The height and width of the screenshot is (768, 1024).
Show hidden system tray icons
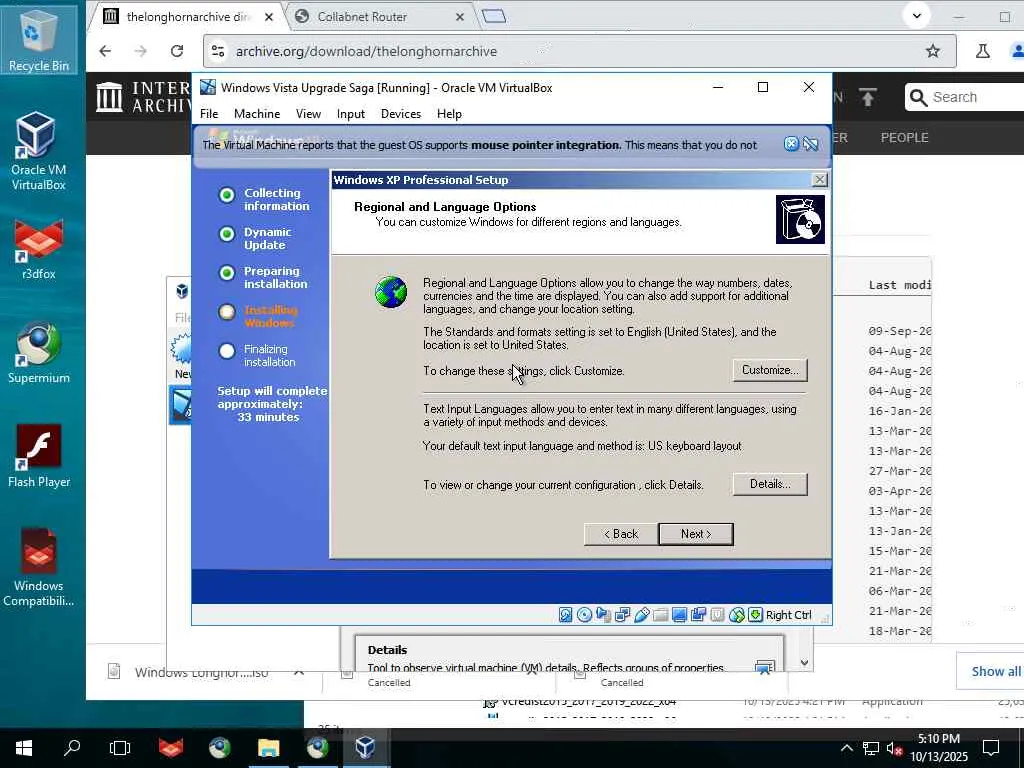[x=846, y=748]
